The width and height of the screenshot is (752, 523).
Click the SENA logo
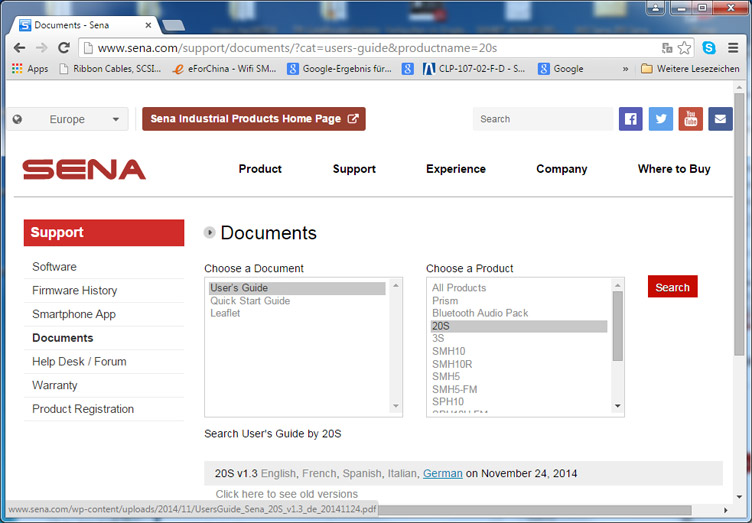click(84, 170)
